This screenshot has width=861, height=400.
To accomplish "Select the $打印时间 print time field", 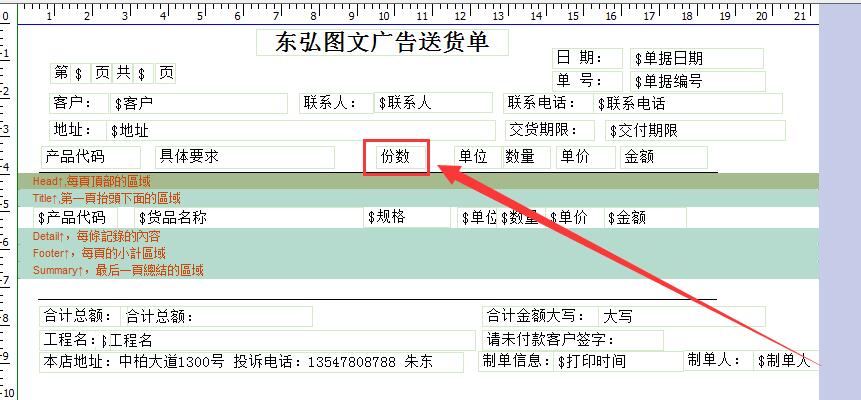I will 617,361.
